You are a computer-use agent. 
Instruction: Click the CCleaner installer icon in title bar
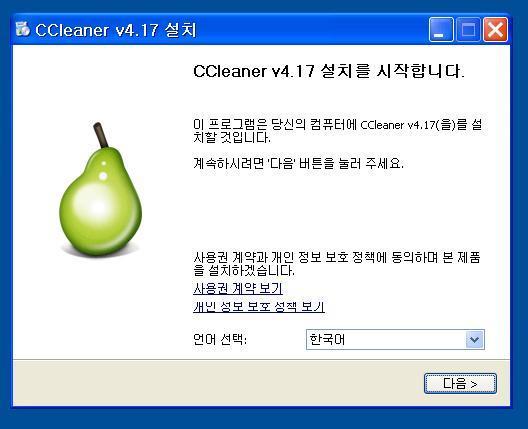tap(23, 29)
